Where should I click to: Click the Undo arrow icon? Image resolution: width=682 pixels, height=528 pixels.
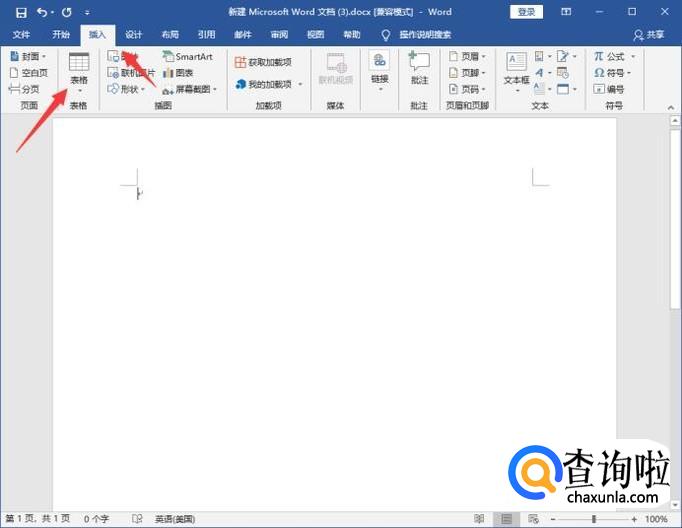42,12
